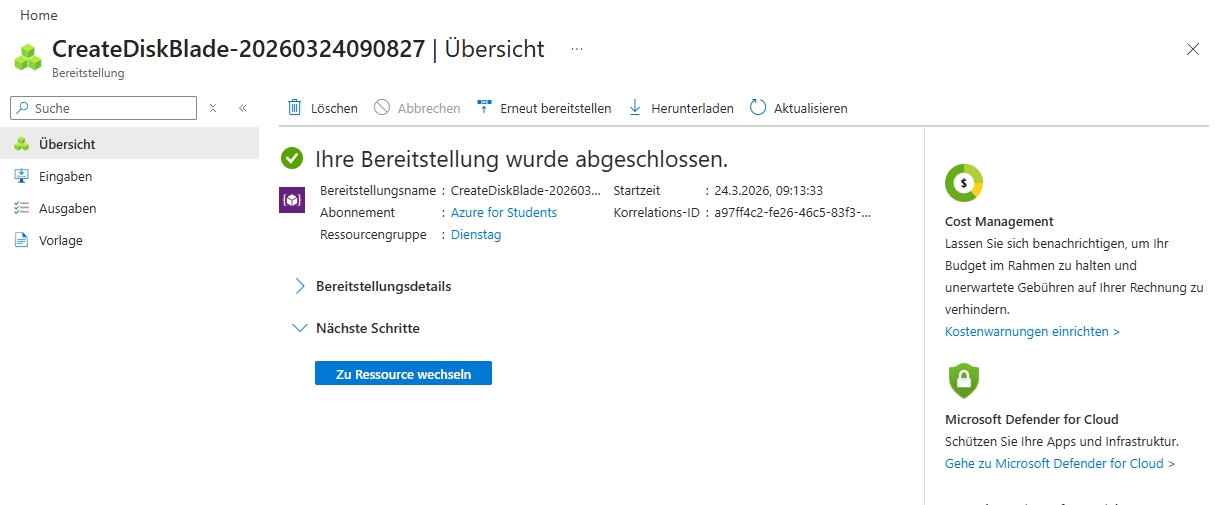
Task: Open the Azure for Students subscription link
Action: 504,213
